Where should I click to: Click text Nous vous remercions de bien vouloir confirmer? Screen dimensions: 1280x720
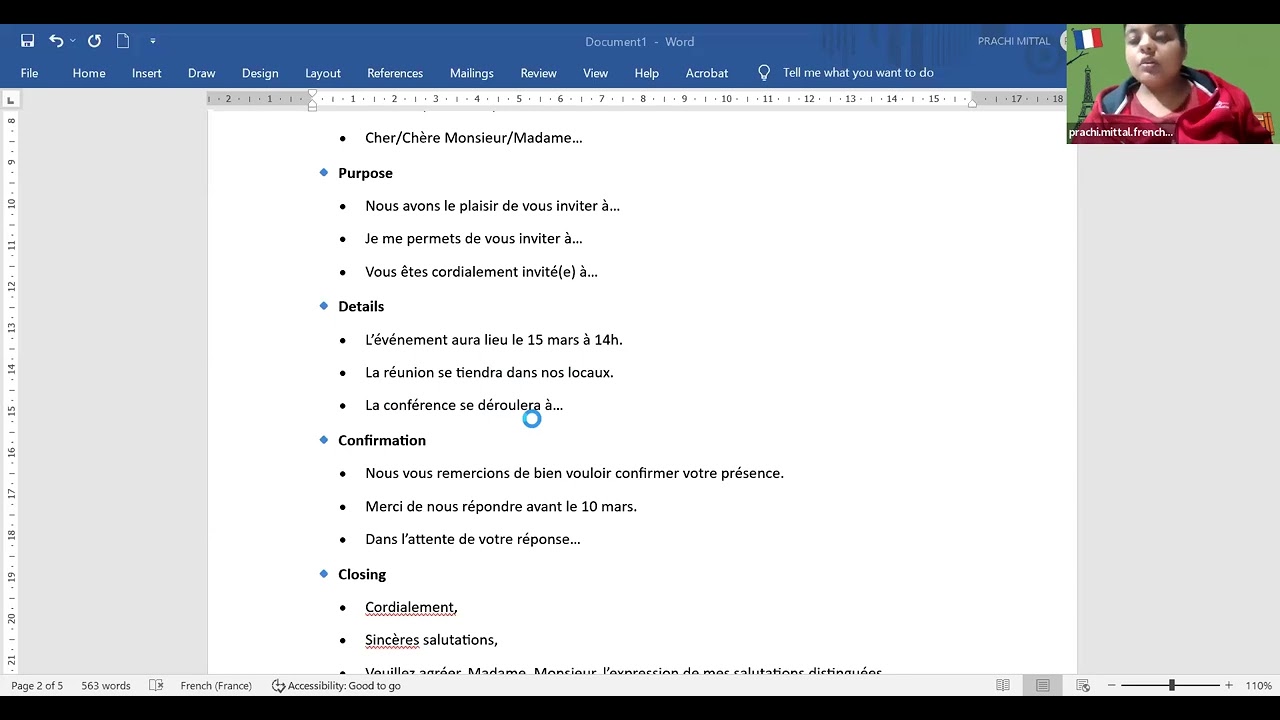[x=522, y=473]
